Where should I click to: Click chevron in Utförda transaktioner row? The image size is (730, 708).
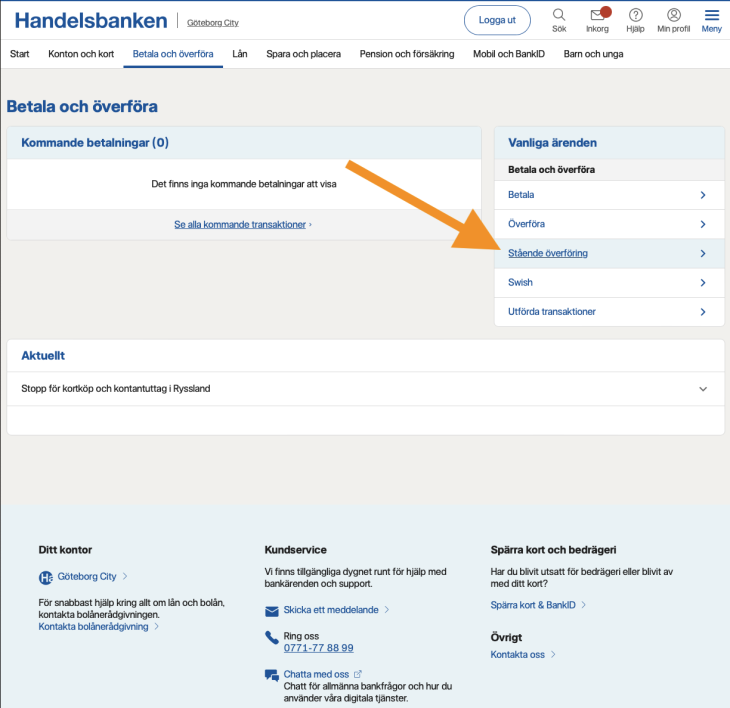click(x=703, y=312)
